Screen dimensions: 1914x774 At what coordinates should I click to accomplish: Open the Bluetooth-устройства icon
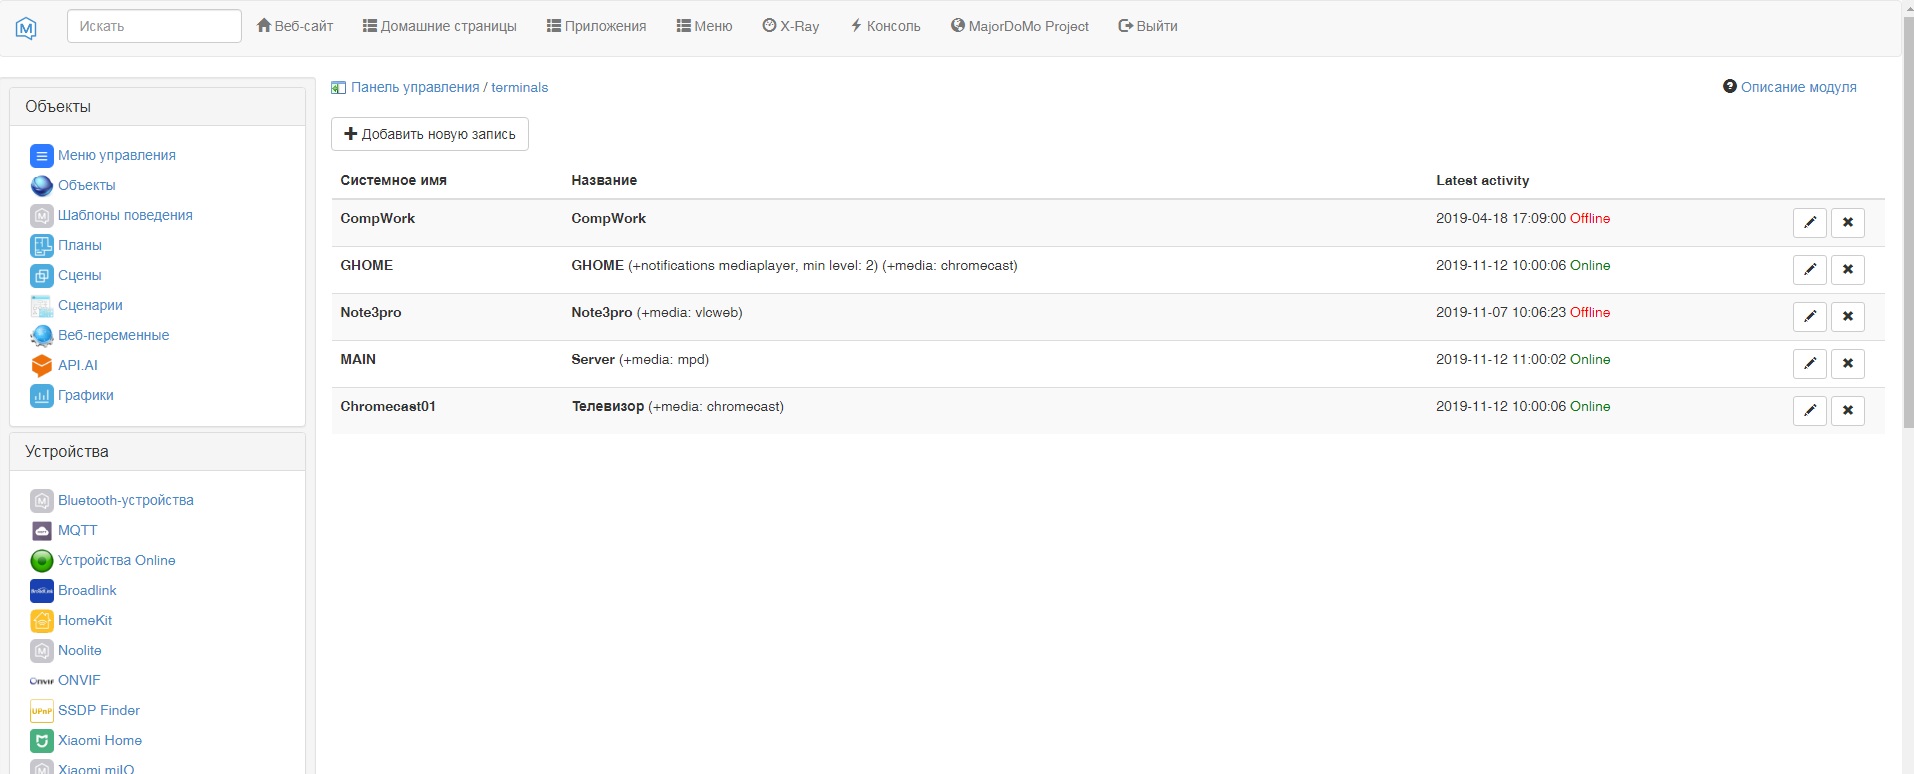(41, 500)
